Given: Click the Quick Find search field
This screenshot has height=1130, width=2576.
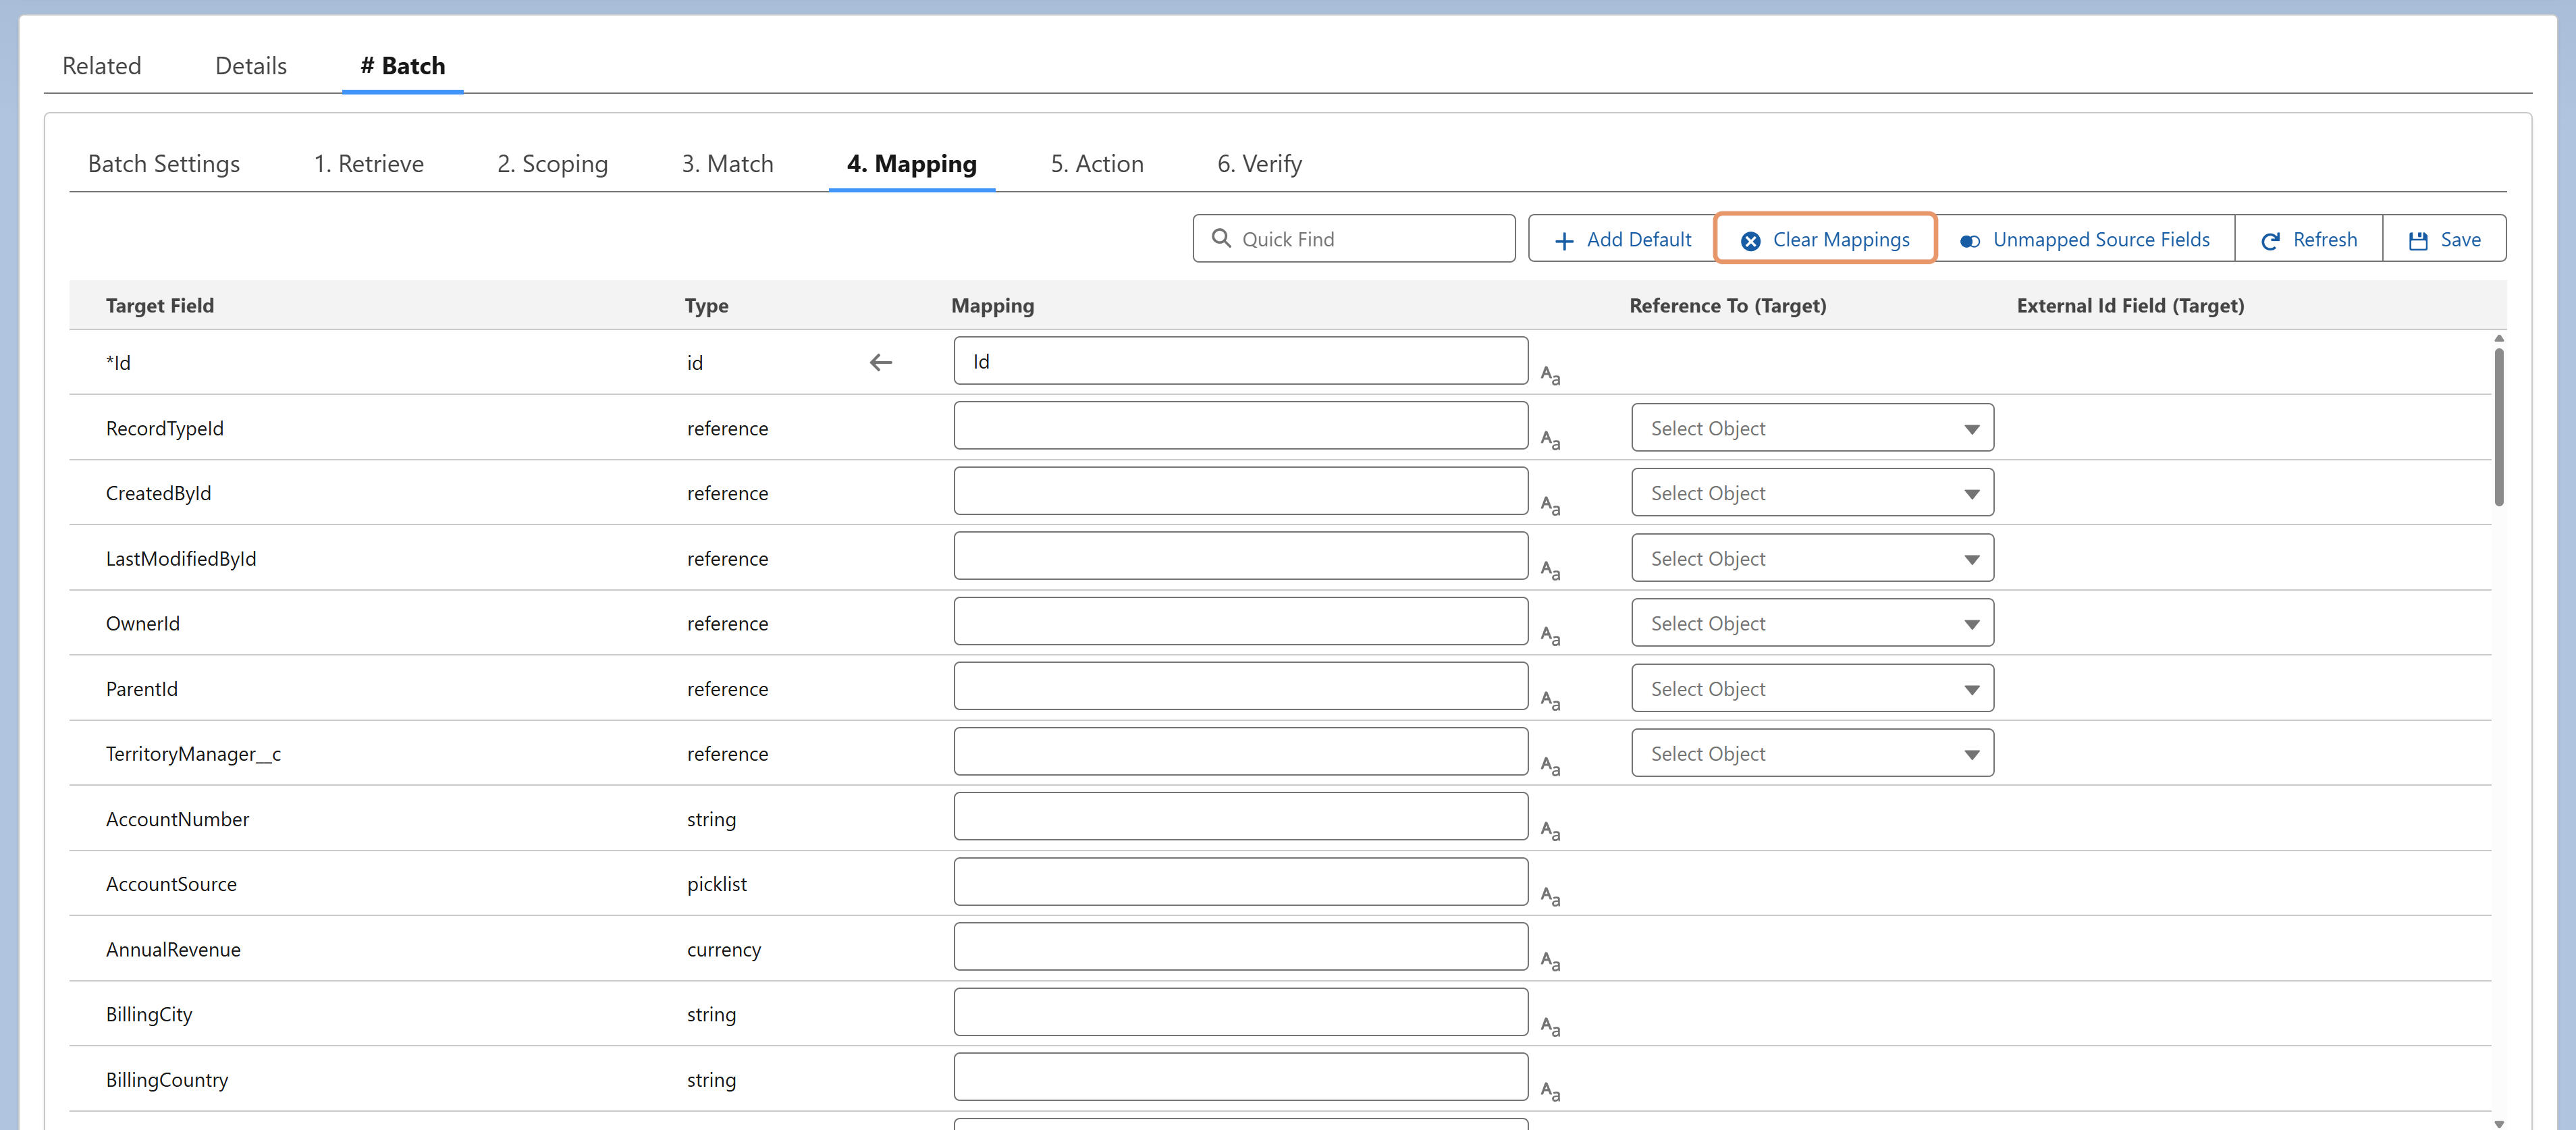Looking at the screenshot, I should tap(1354, 239).
